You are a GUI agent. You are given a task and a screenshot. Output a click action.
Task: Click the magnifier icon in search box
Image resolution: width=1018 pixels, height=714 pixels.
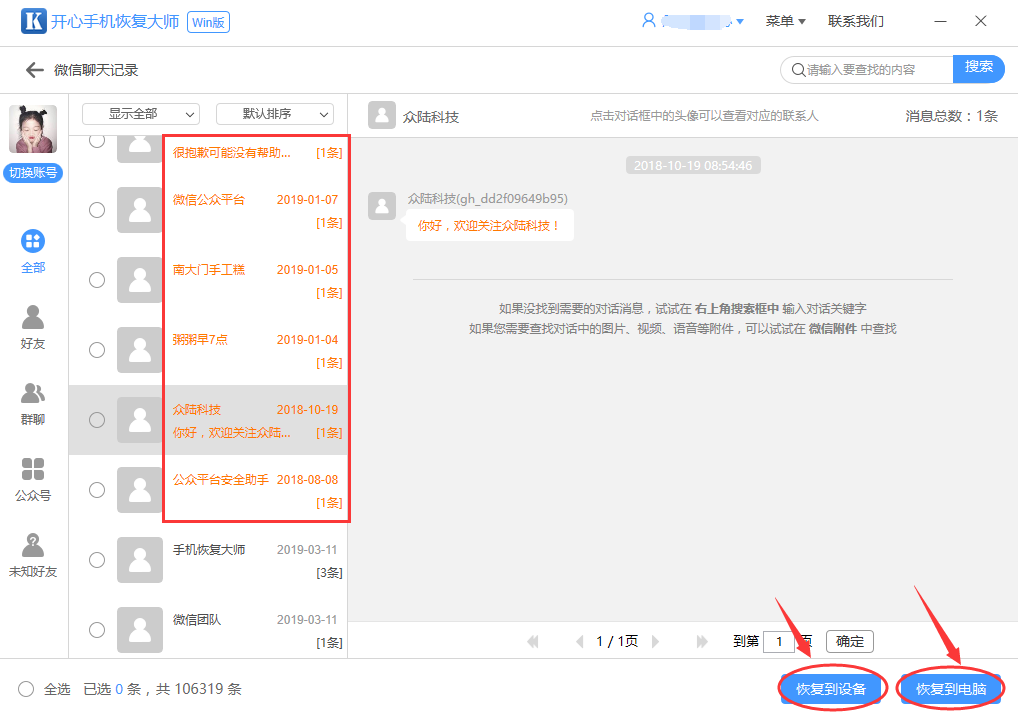pyautogui.click(x=798, y=69)
